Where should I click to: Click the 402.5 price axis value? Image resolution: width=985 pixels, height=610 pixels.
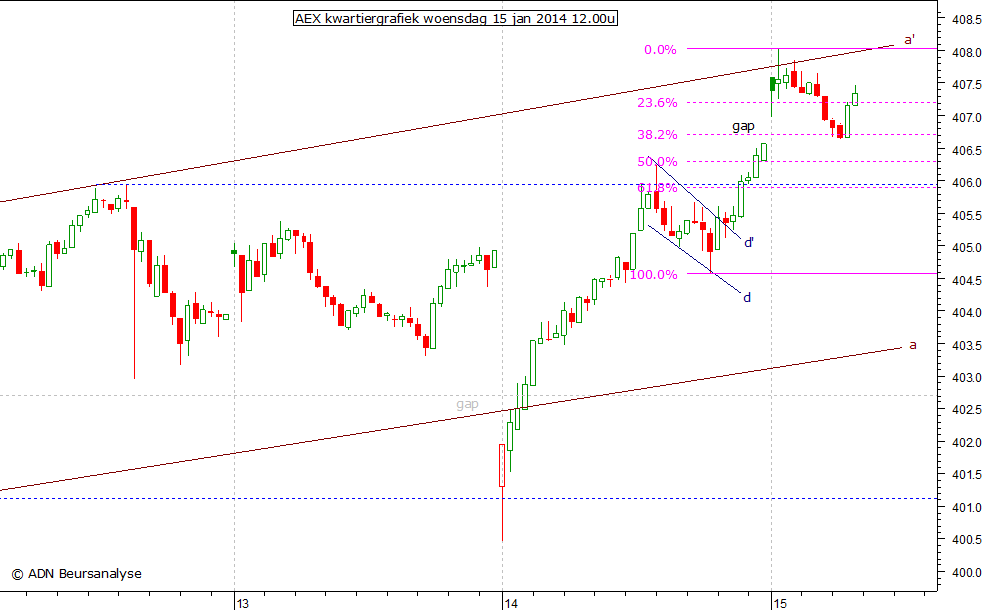tap(966, 410)
